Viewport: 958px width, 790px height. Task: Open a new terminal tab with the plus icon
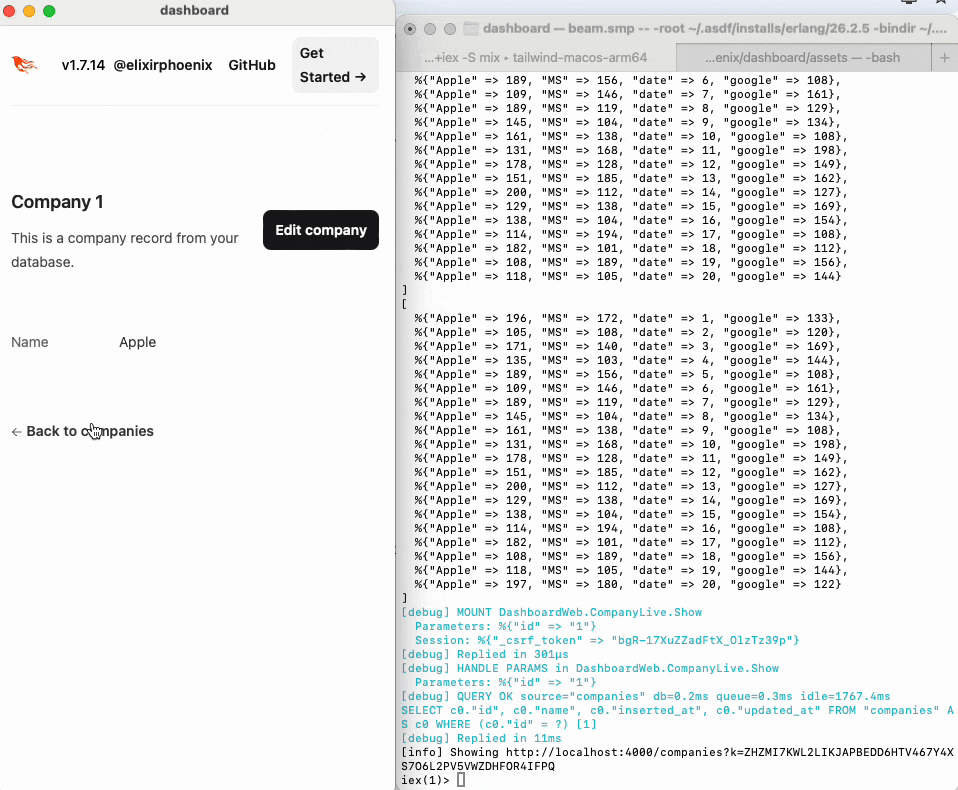tap(944, 57)
